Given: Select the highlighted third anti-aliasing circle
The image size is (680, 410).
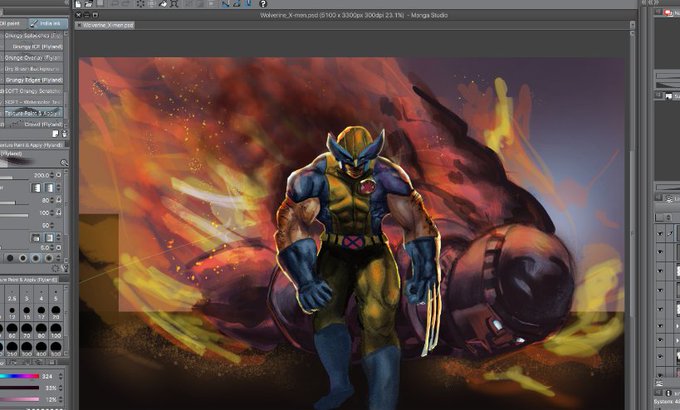Looking at the screenshot, I should coord(36,259).
